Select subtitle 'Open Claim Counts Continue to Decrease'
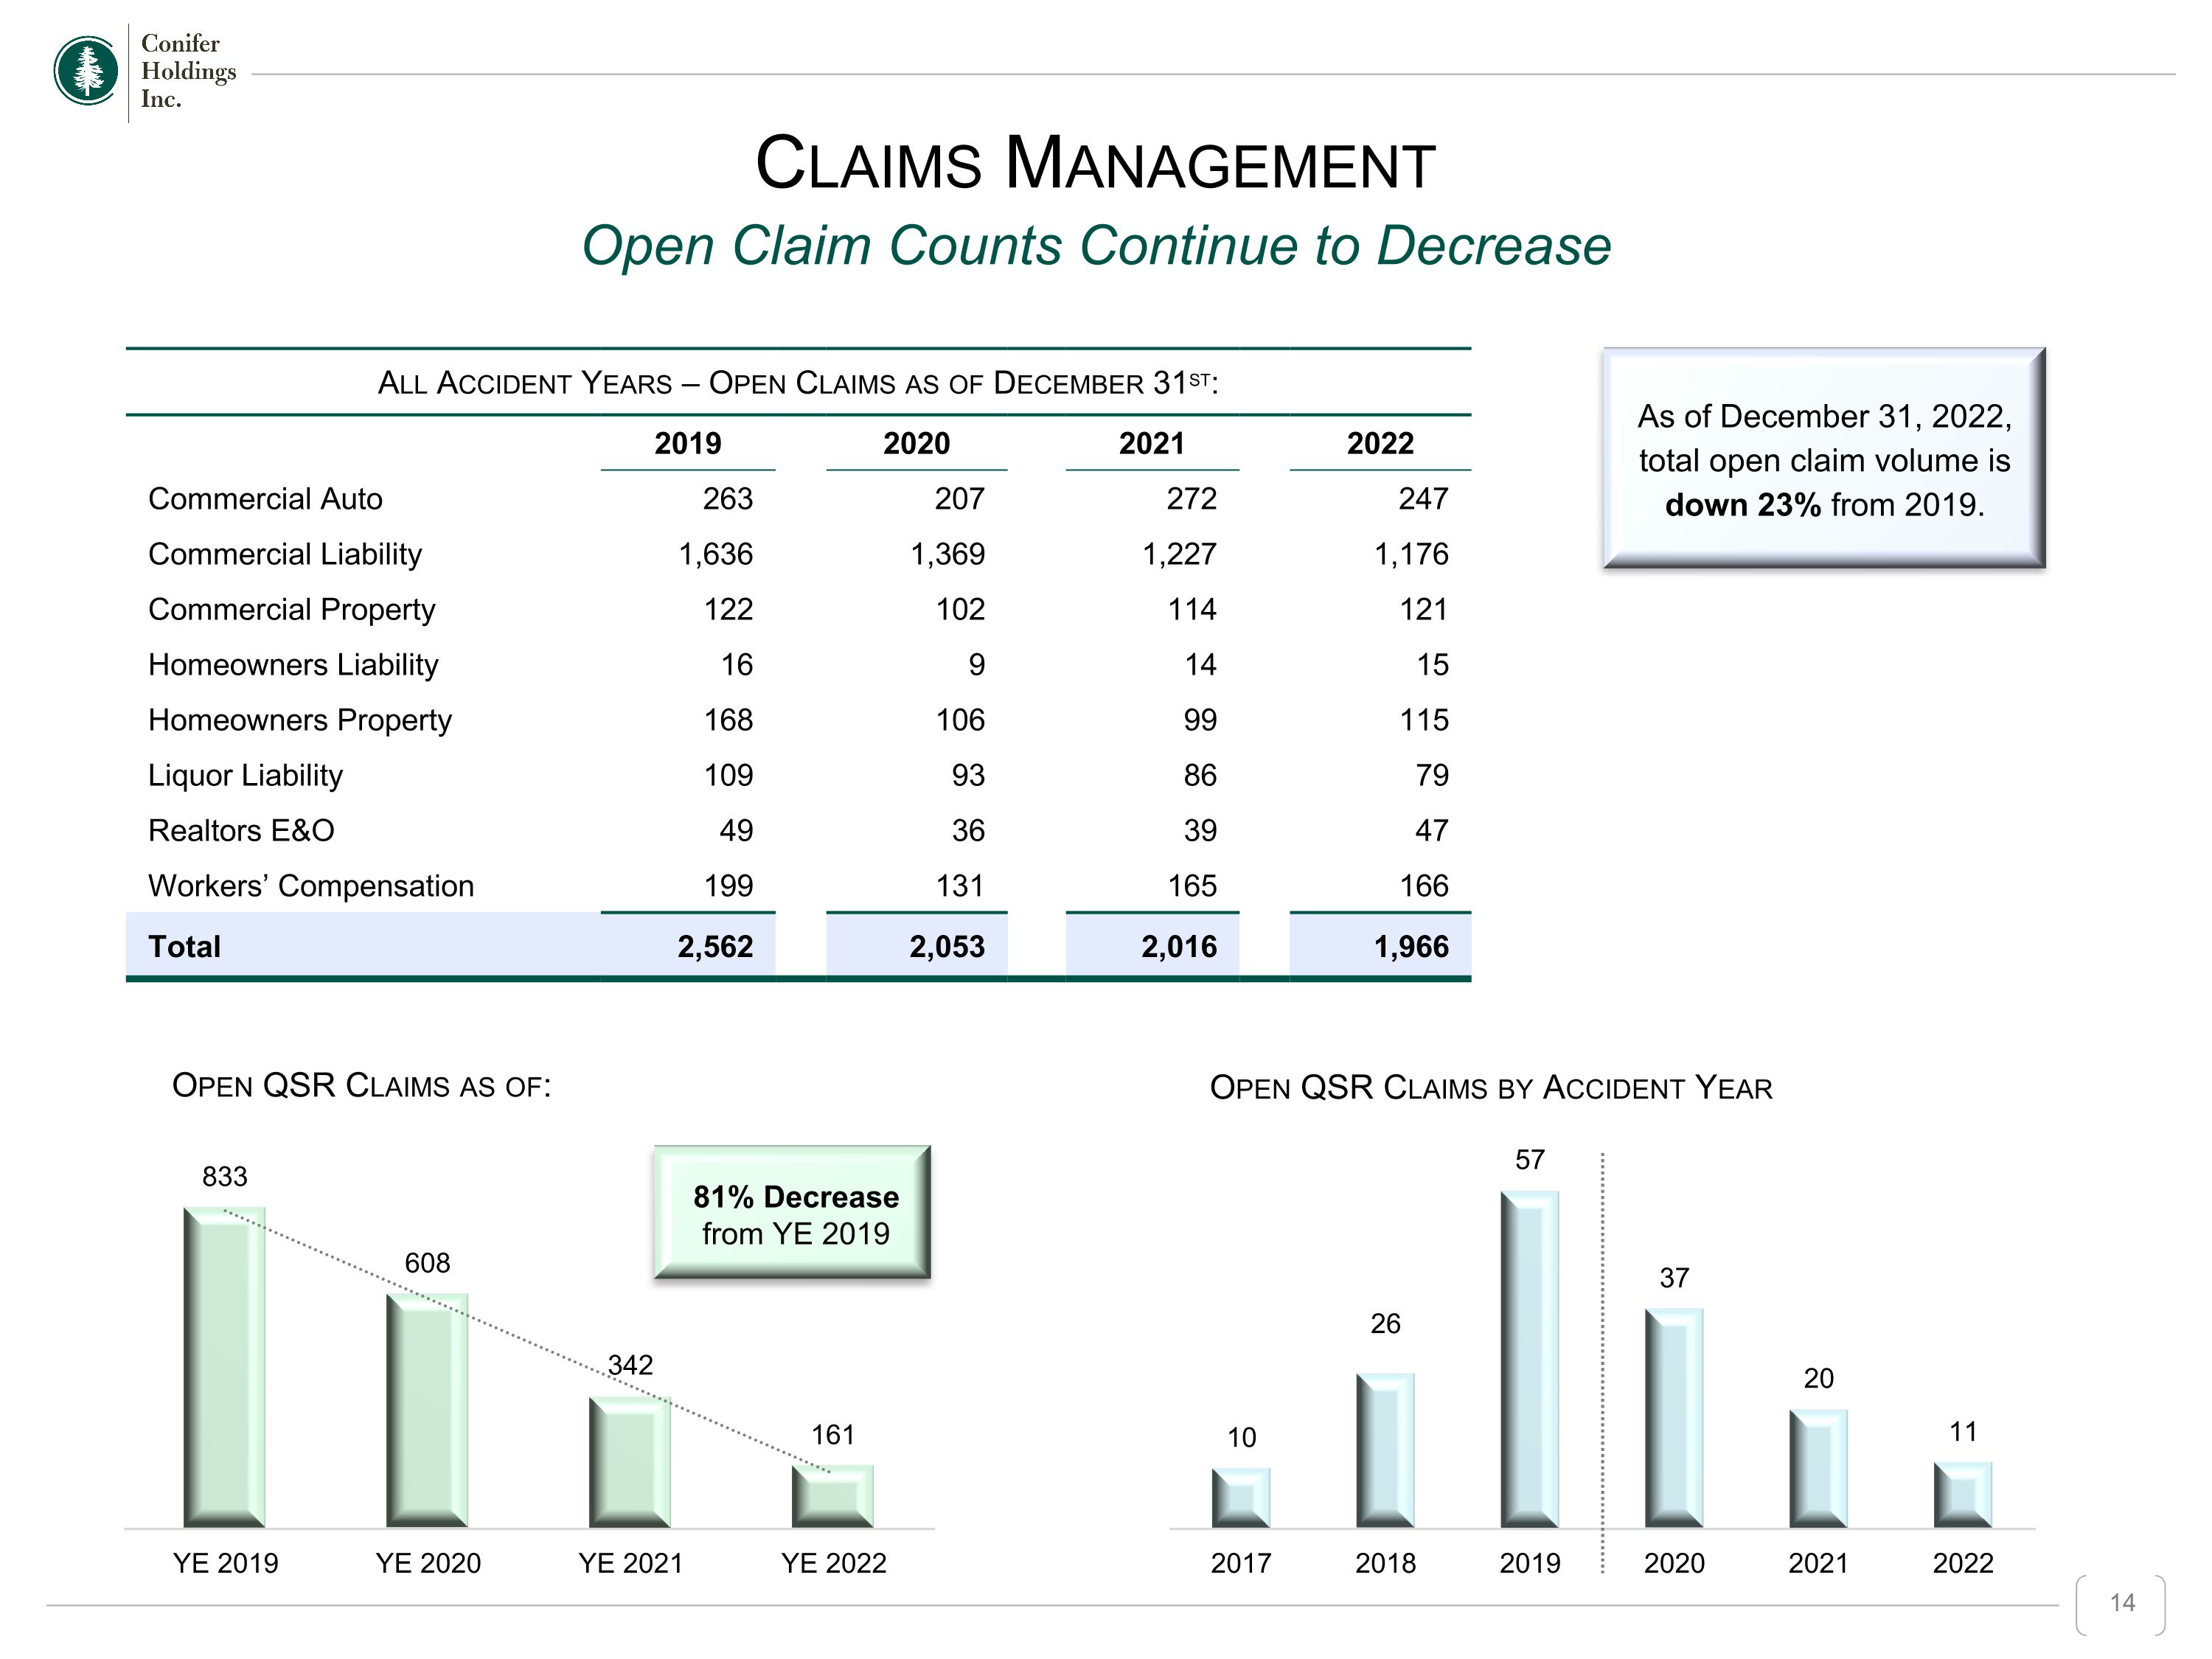 point(1096,246)
